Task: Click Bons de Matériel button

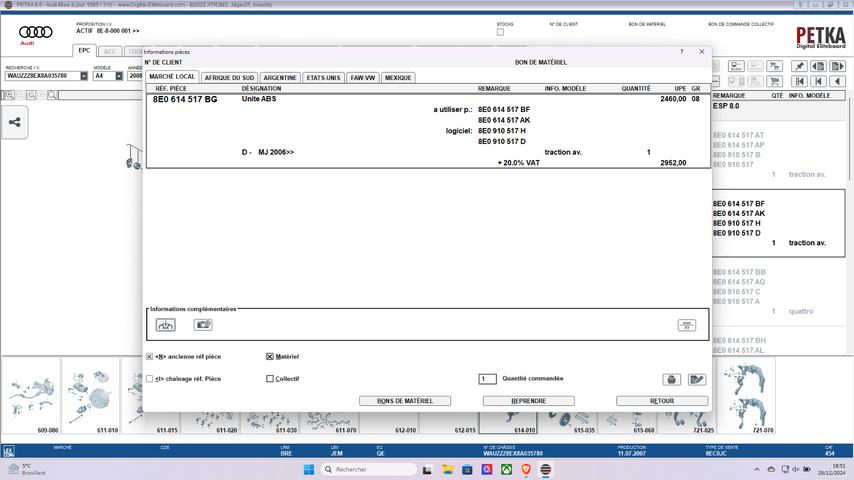Action: (x=405, y=401)
